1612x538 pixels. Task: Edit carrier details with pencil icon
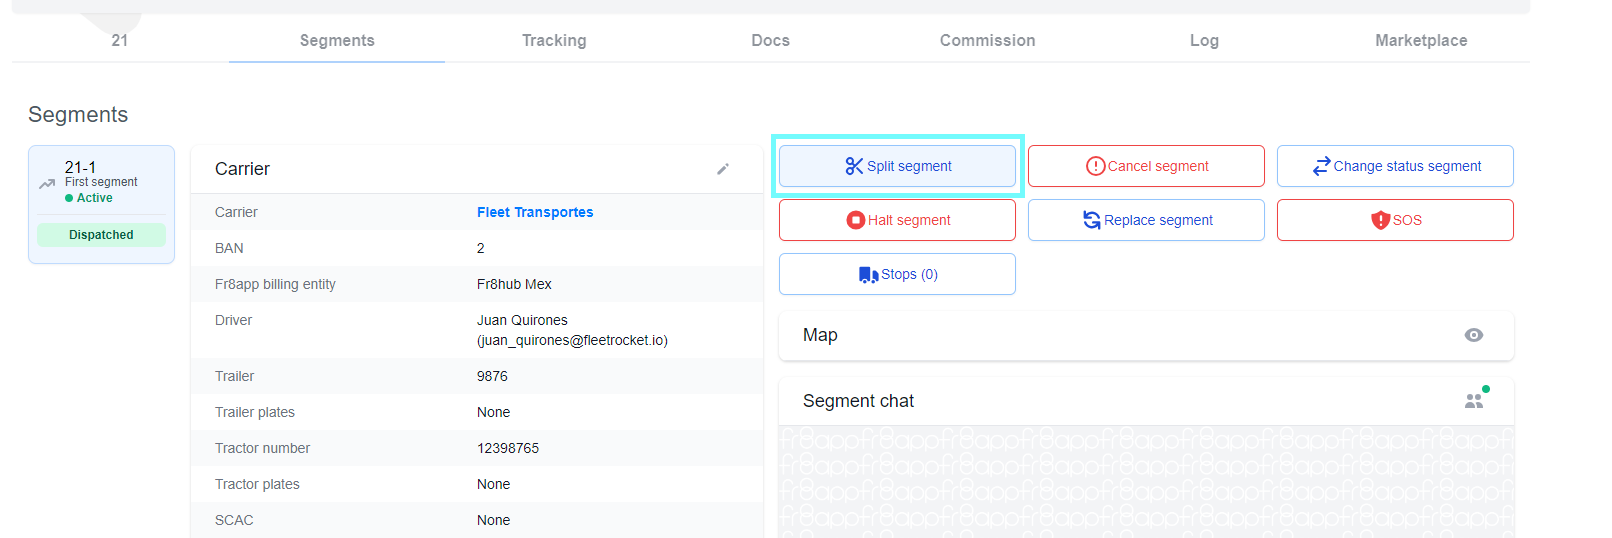click(723, 169)
